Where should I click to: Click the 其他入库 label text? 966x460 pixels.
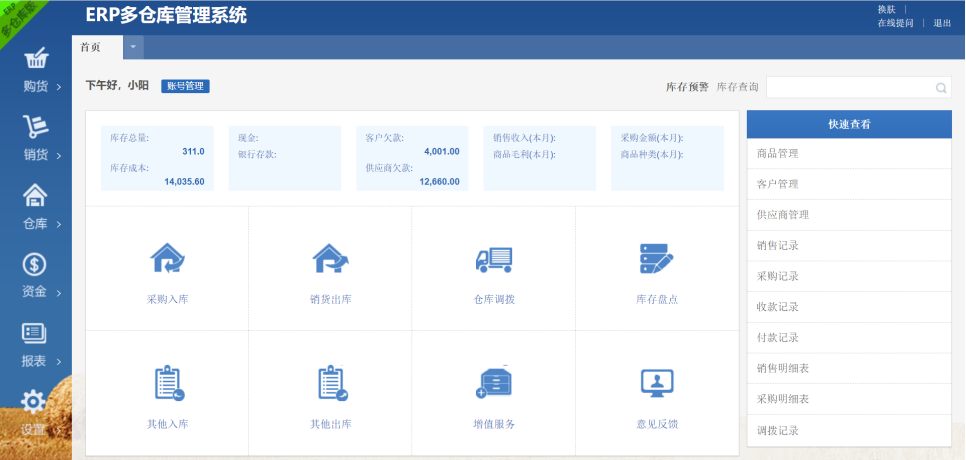coord(168,424)
